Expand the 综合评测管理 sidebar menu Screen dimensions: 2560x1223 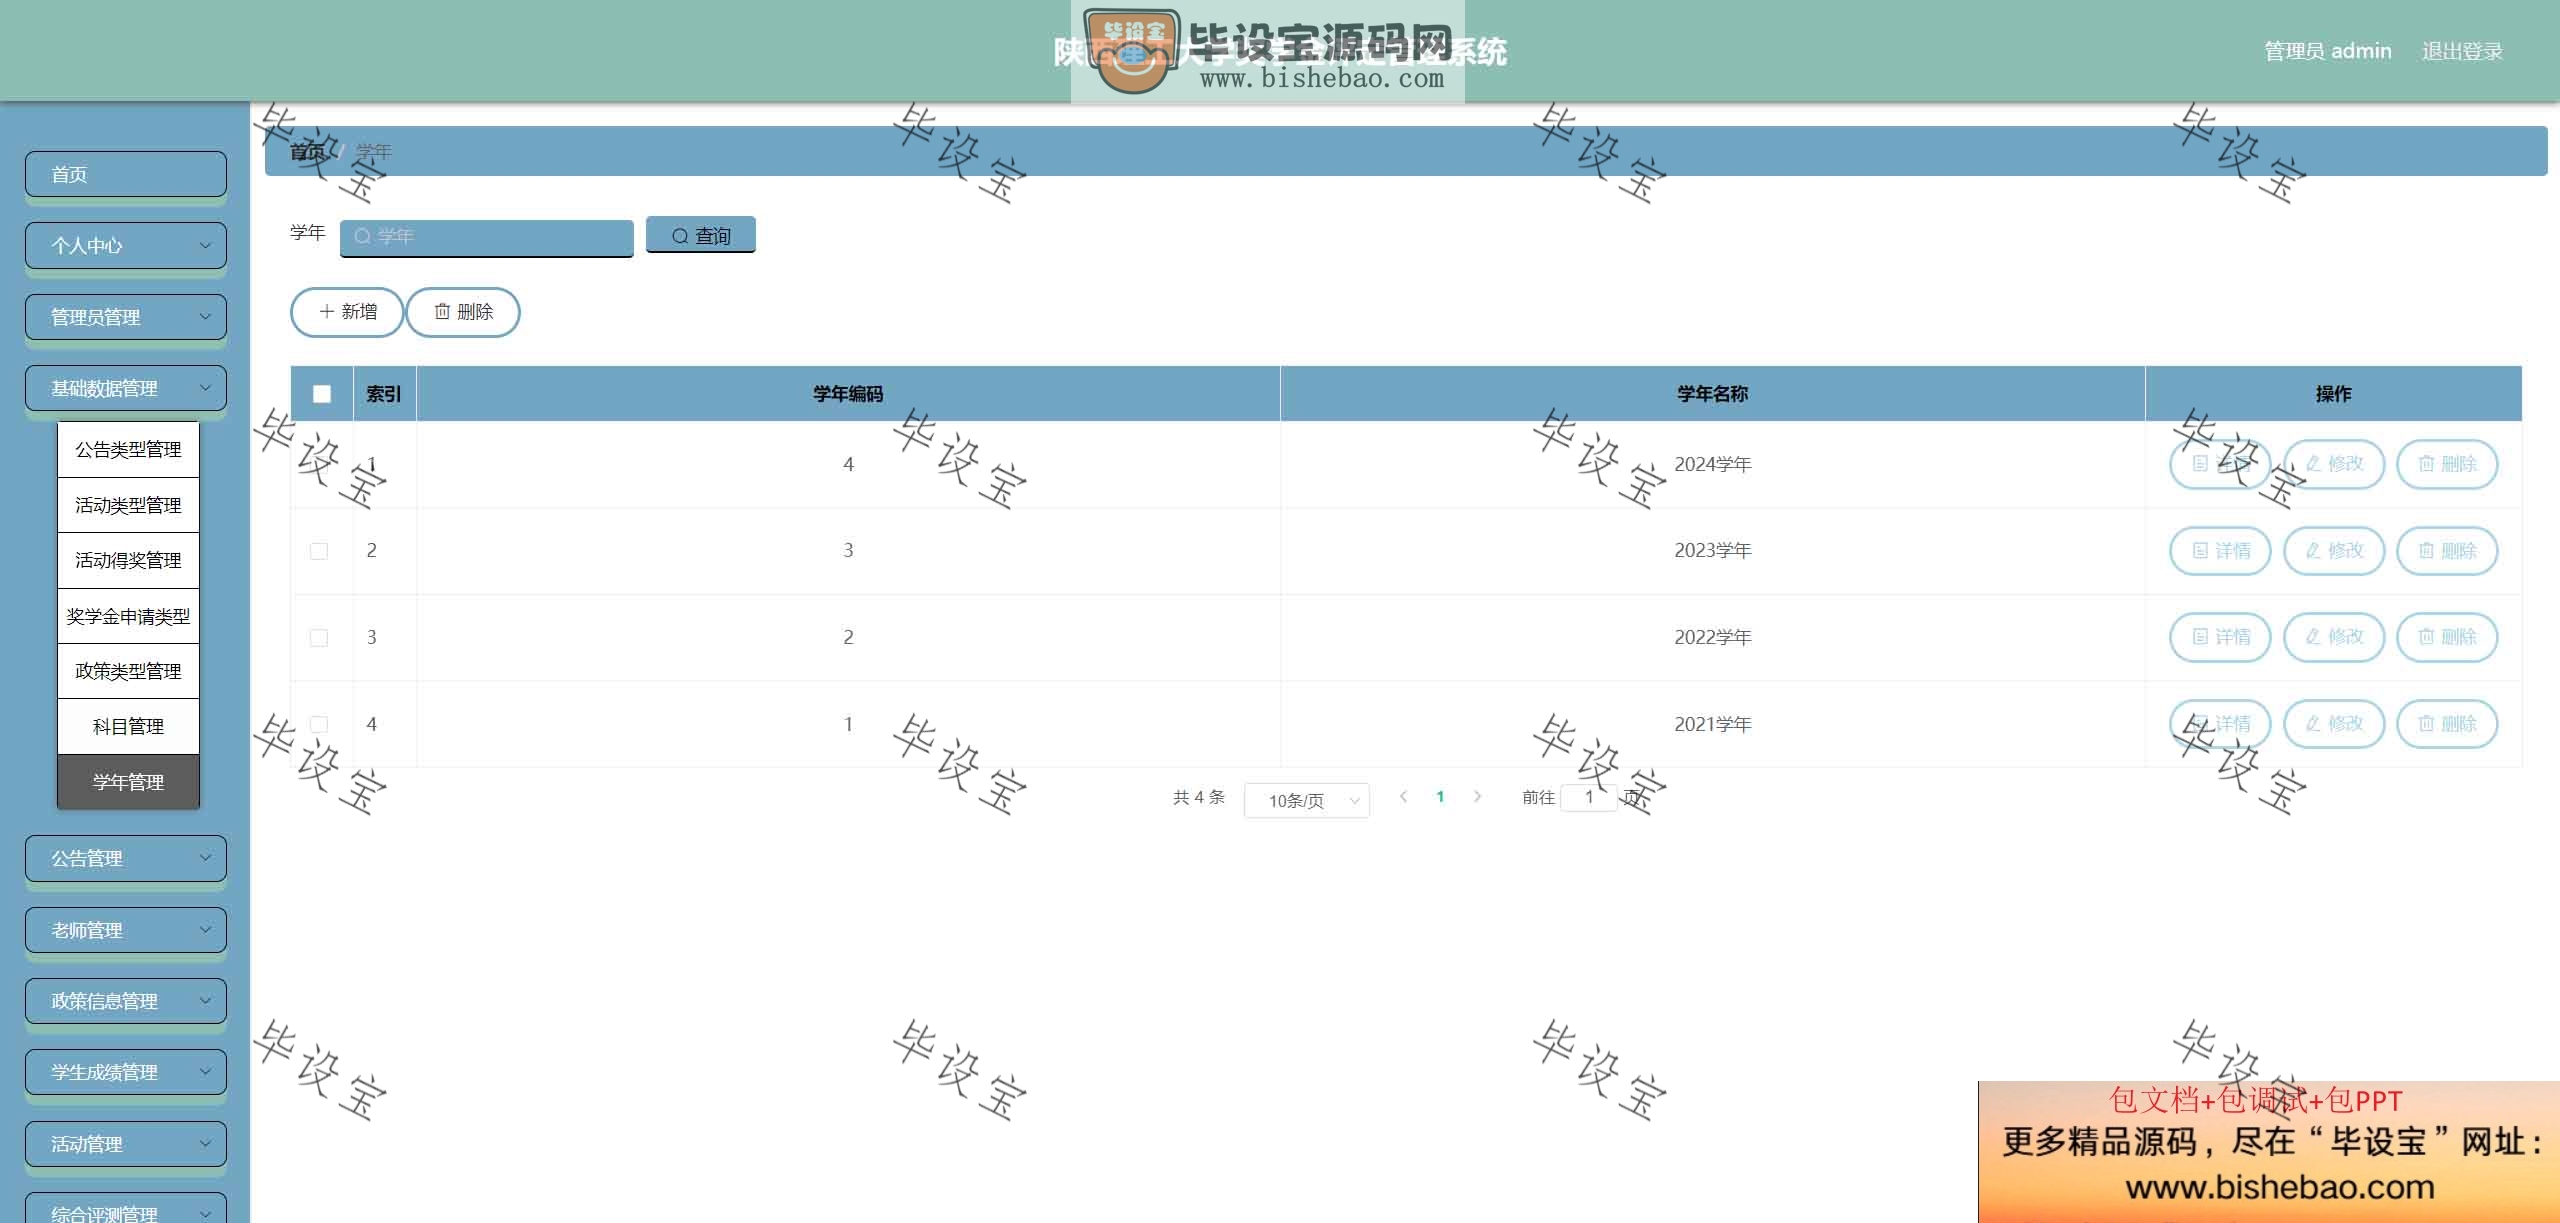pos(126,1210)
